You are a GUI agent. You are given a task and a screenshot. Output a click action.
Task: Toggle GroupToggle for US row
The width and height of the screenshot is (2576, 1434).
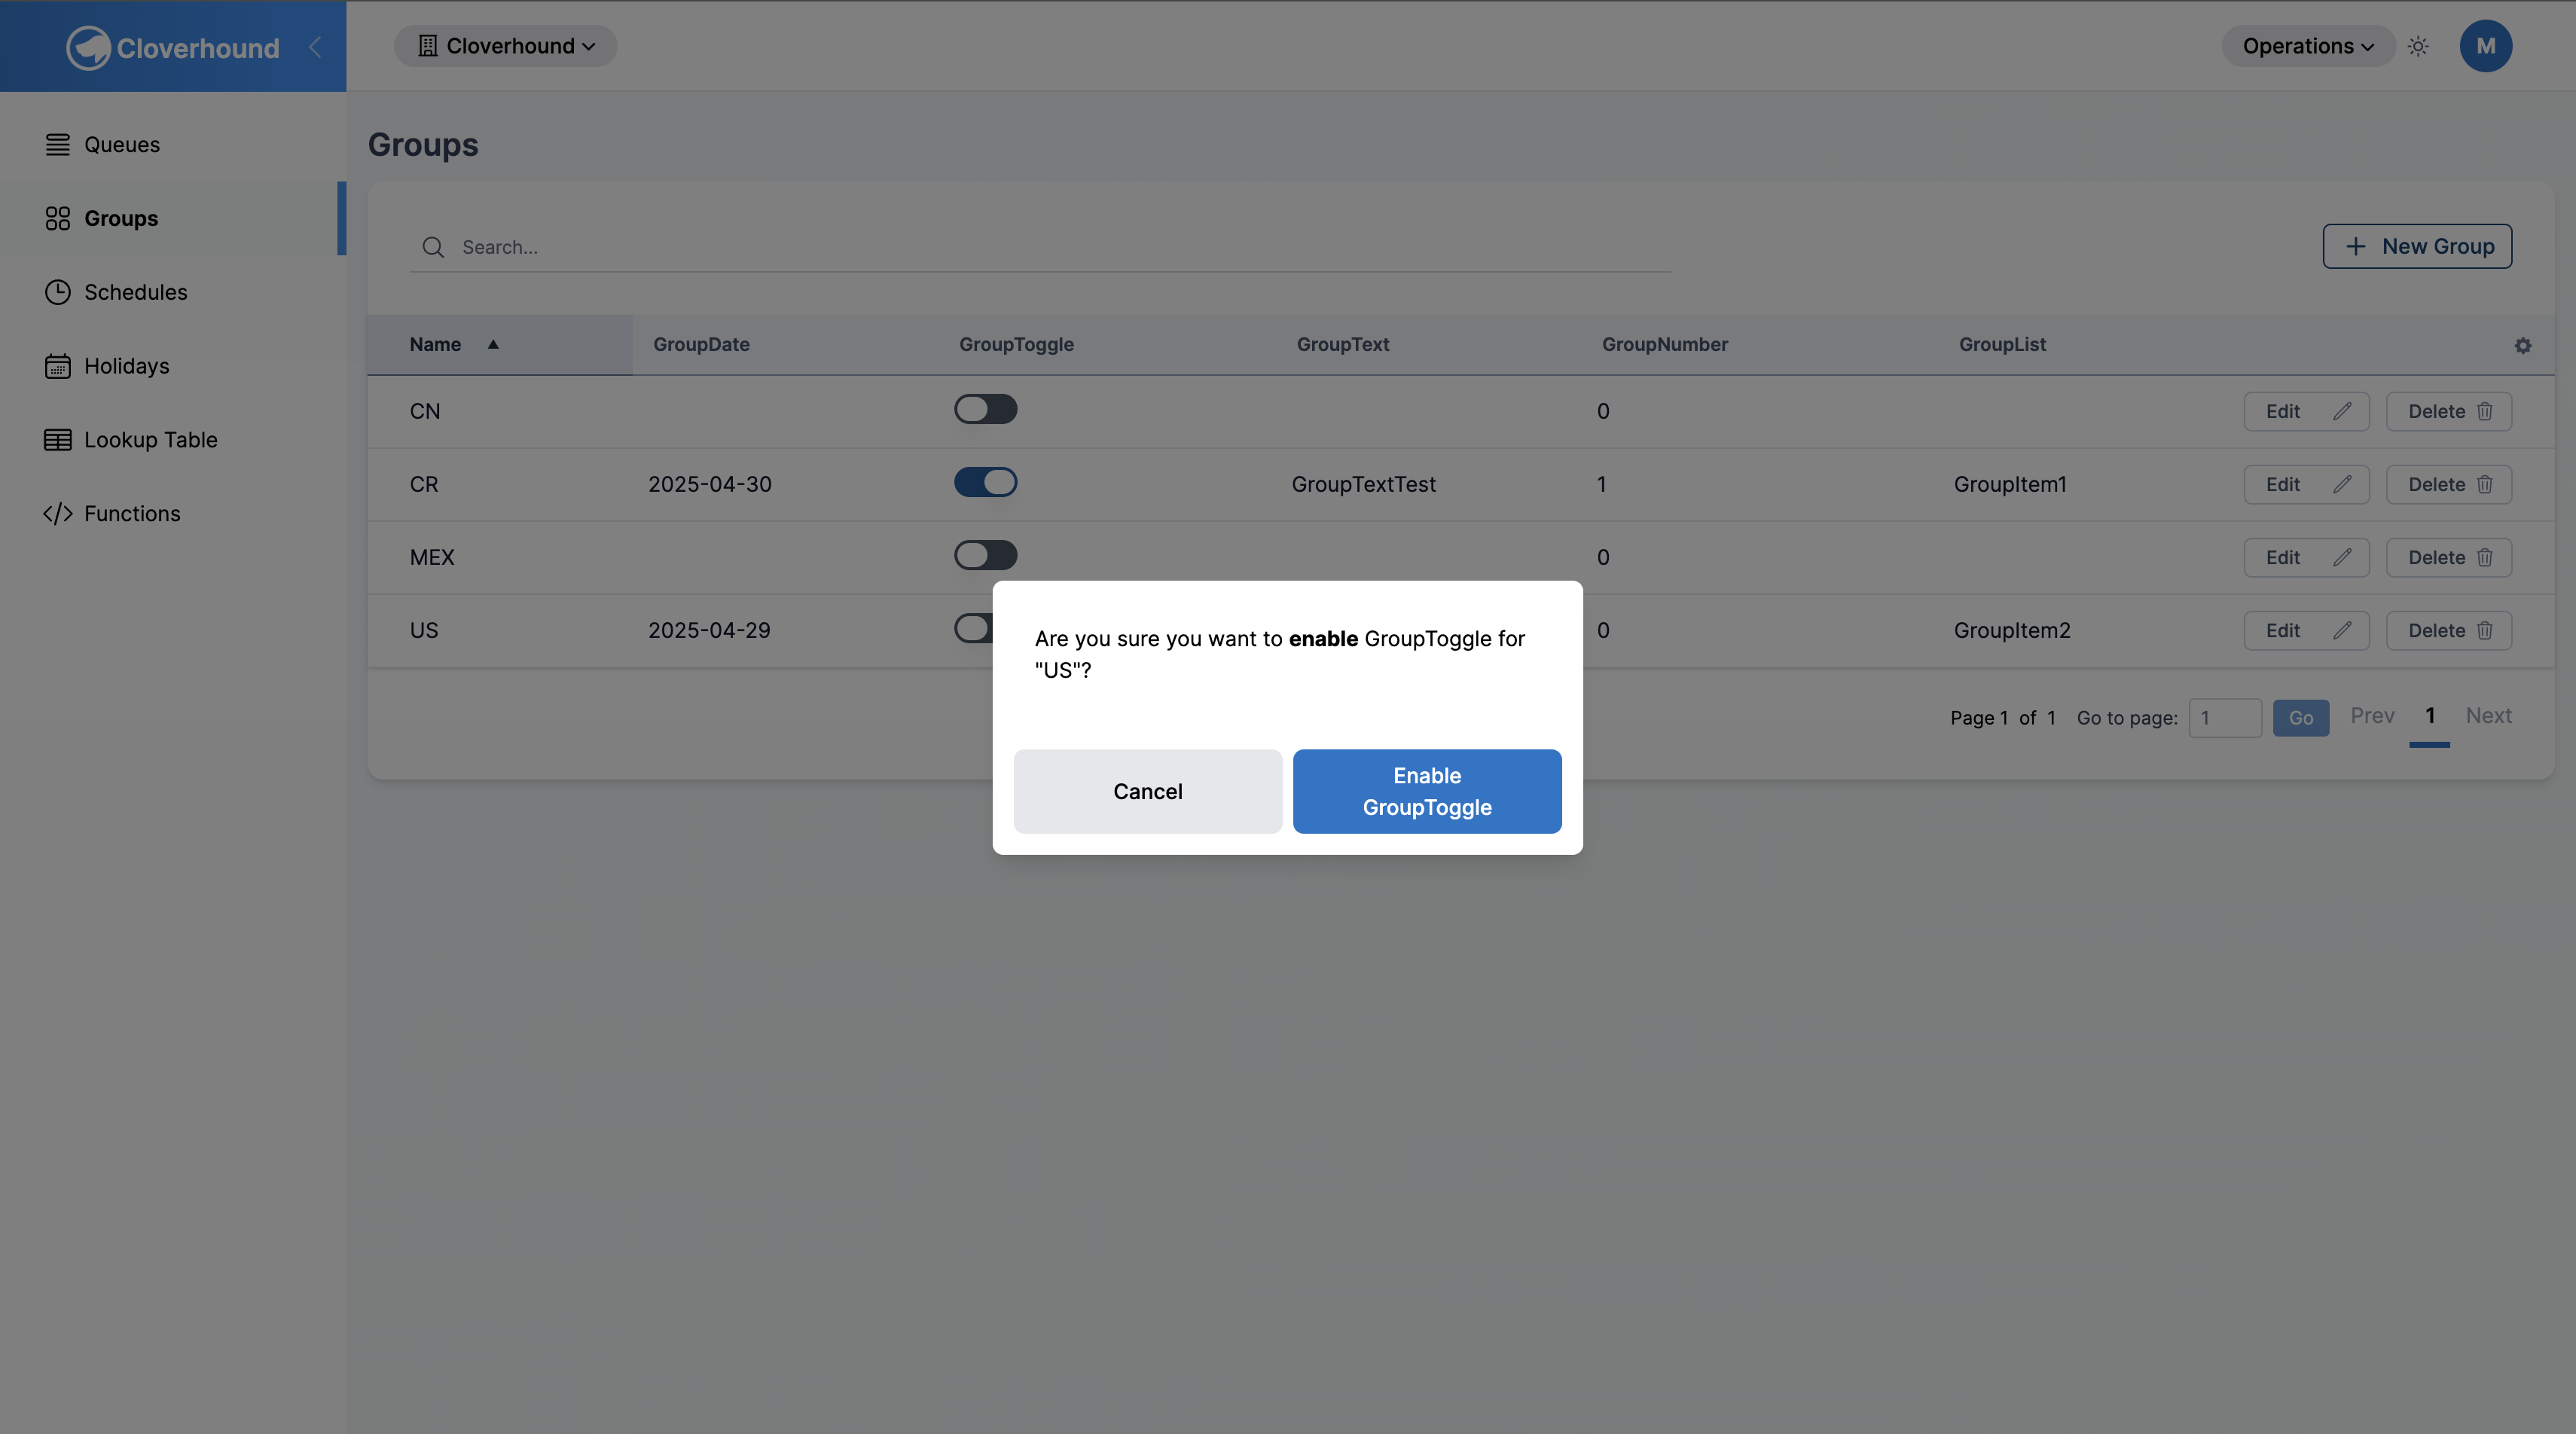(x=973, y=628)
